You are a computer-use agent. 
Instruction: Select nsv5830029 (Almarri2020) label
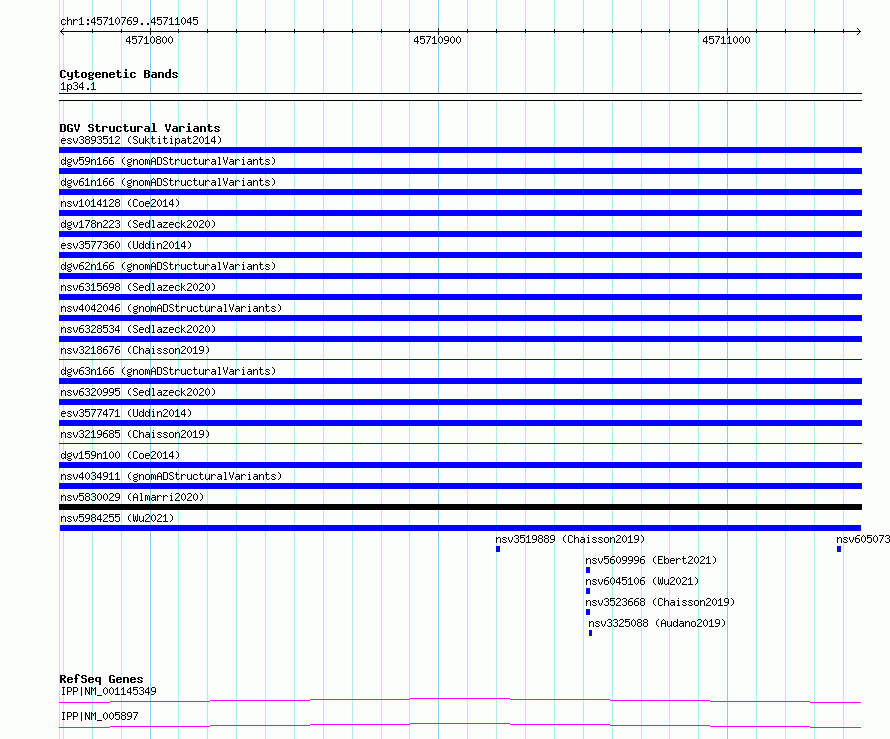pyautogui.click(x=132, y=497)
